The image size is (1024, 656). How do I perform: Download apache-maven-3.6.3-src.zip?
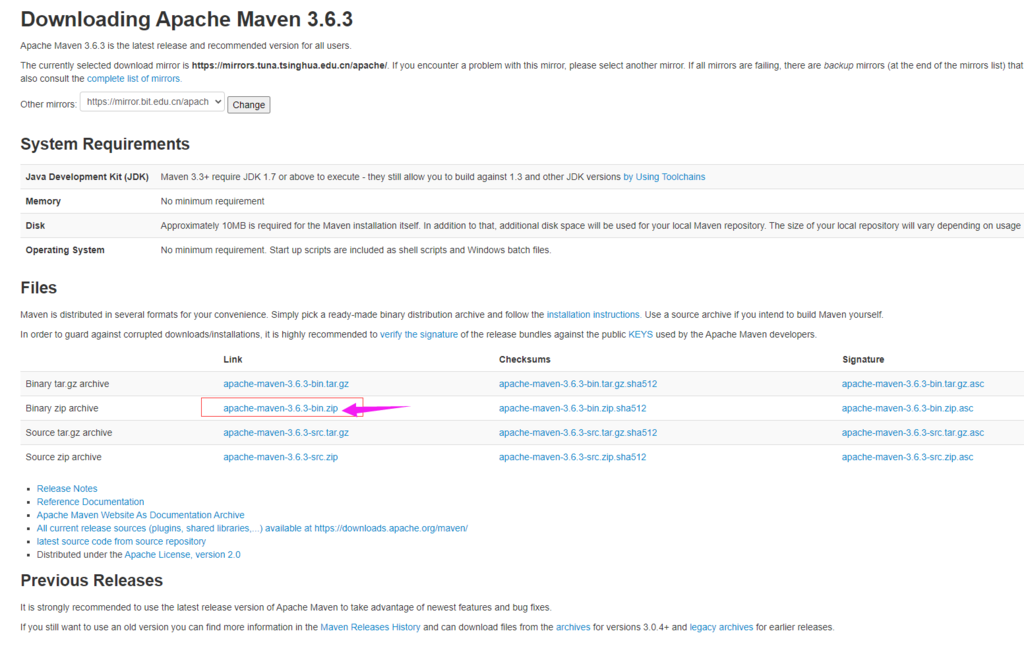pos(281,457)
